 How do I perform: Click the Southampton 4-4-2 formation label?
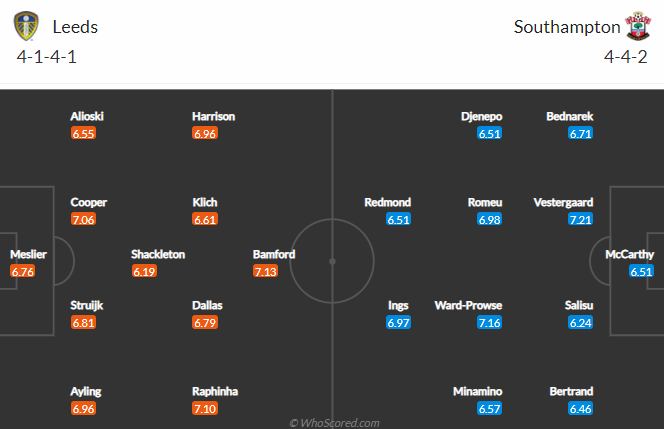point(626,57)
